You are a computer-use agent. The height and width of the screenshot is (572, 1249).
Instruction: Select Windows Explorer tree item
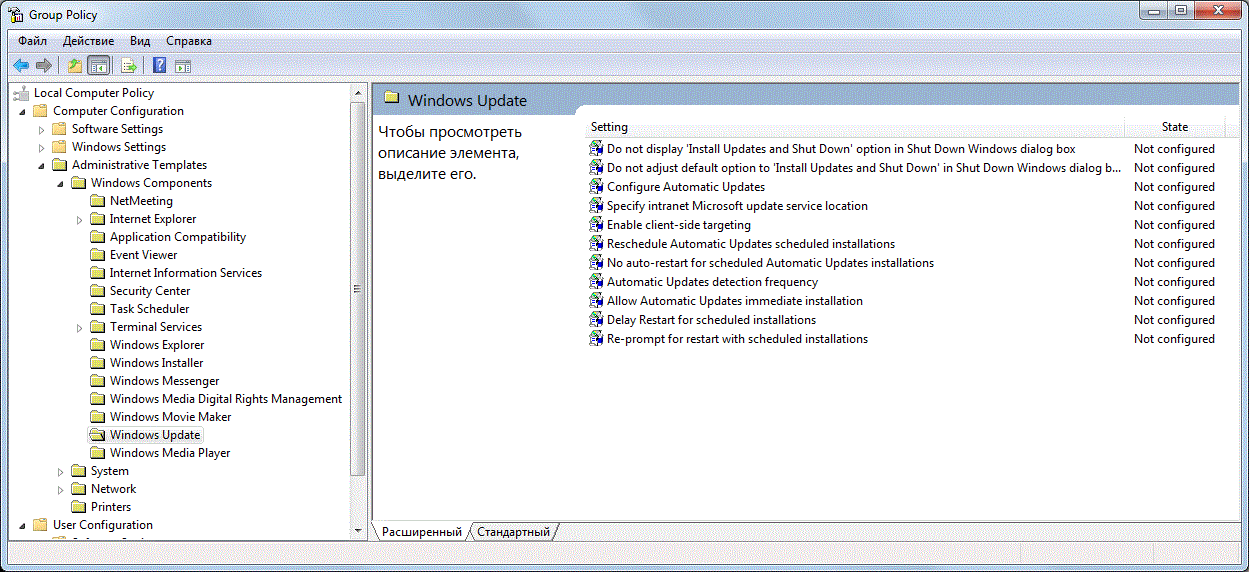point(157,345)
